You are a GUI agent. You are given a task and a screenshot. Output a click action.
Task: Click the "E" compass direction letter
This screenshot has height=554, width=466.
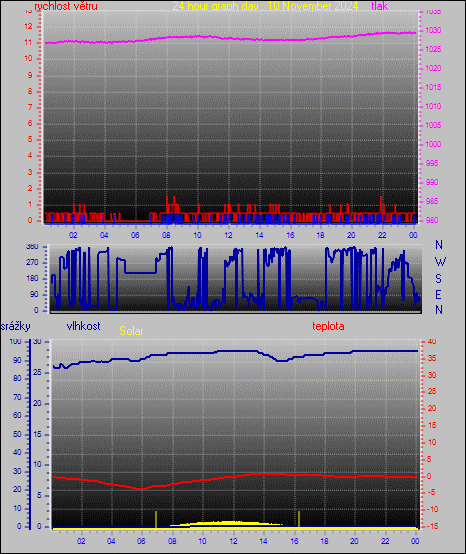pyautogui.click(x=438, y=294)
